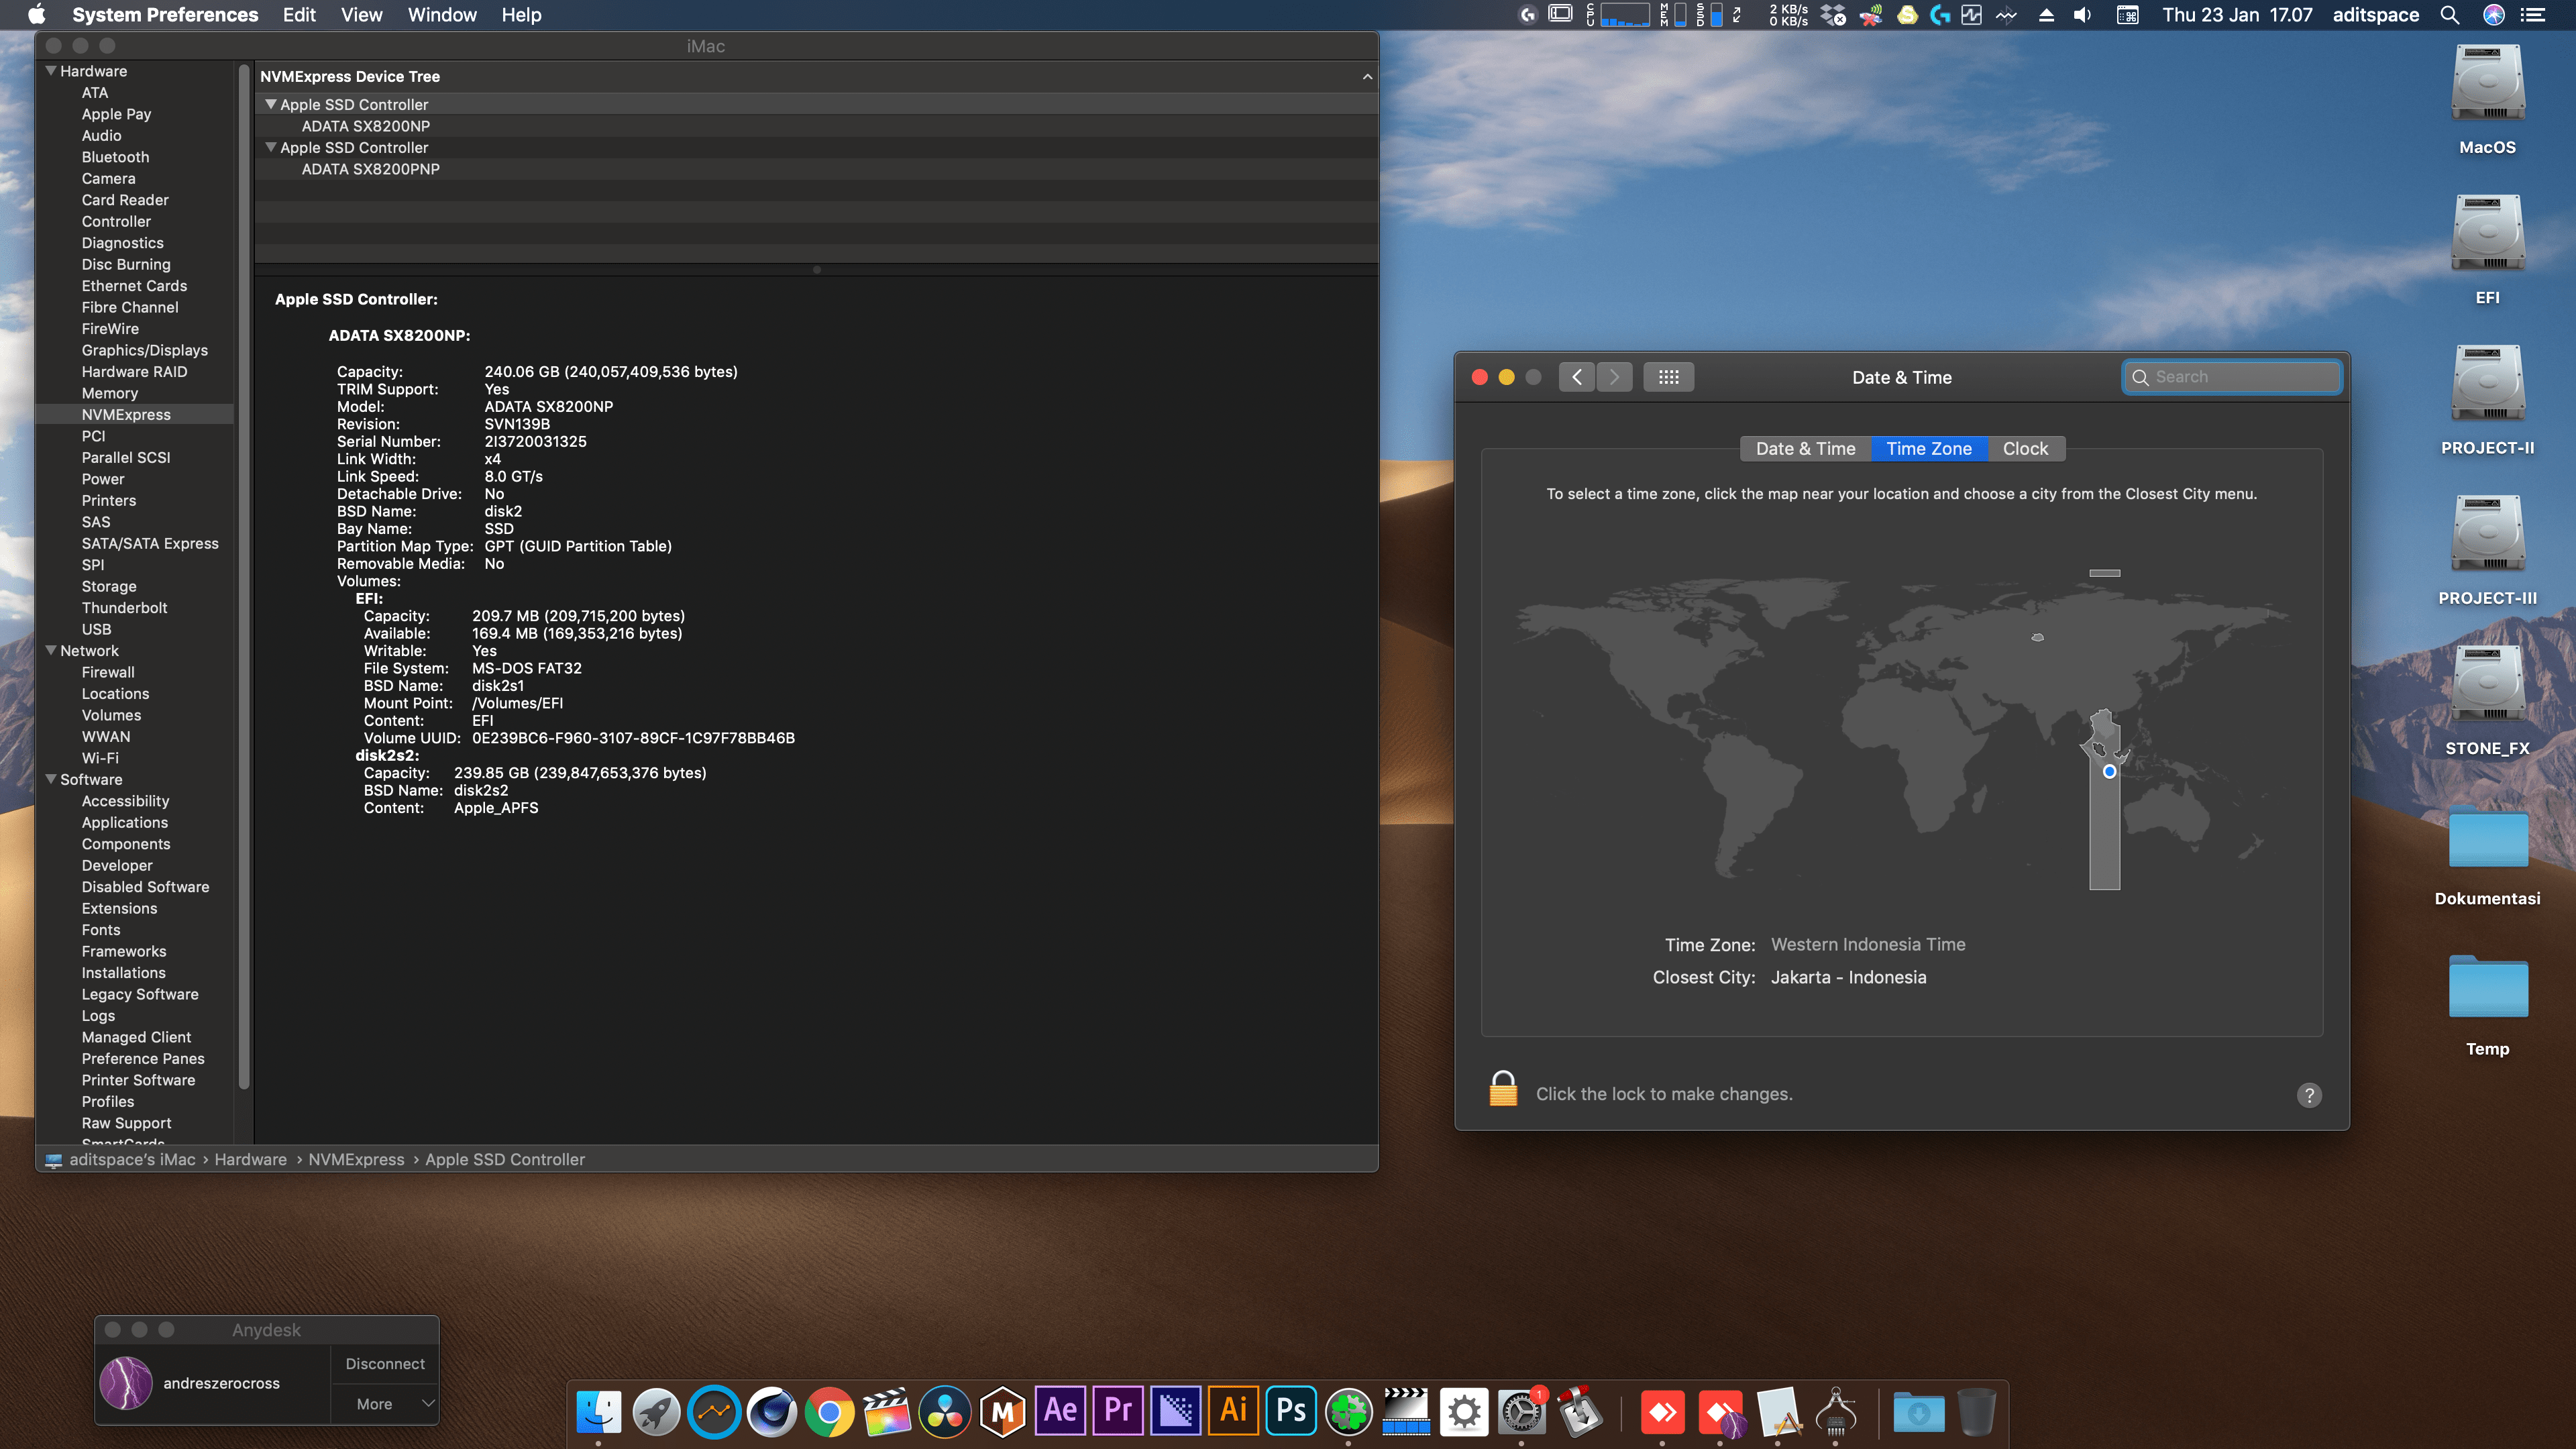The width and height of the screenshot is (2576, 1449).
Task: Switch to the Date & Time tab
Action: click(1805, 449)
